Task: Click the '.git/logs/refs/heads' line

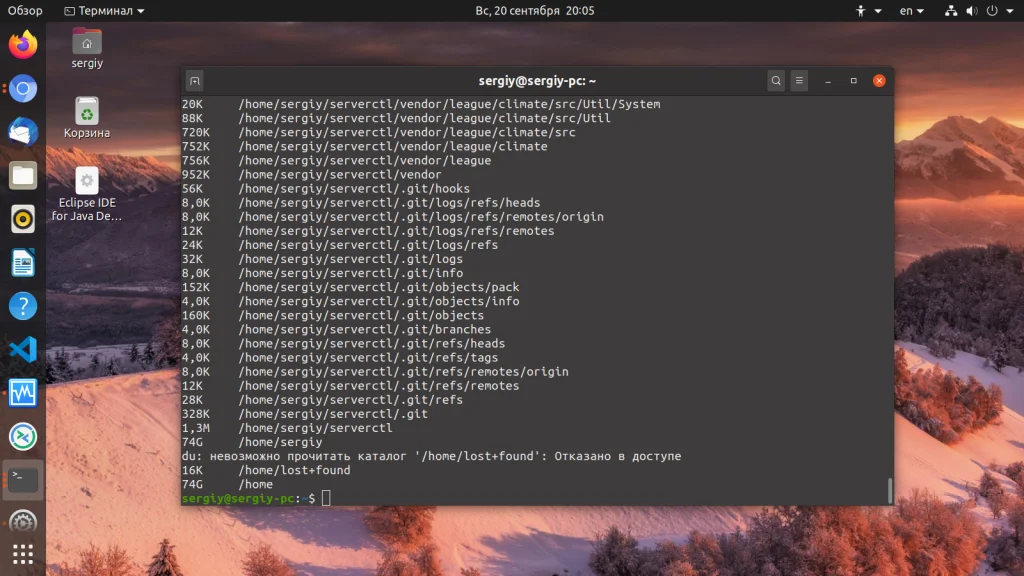Action: coord(361,202)
